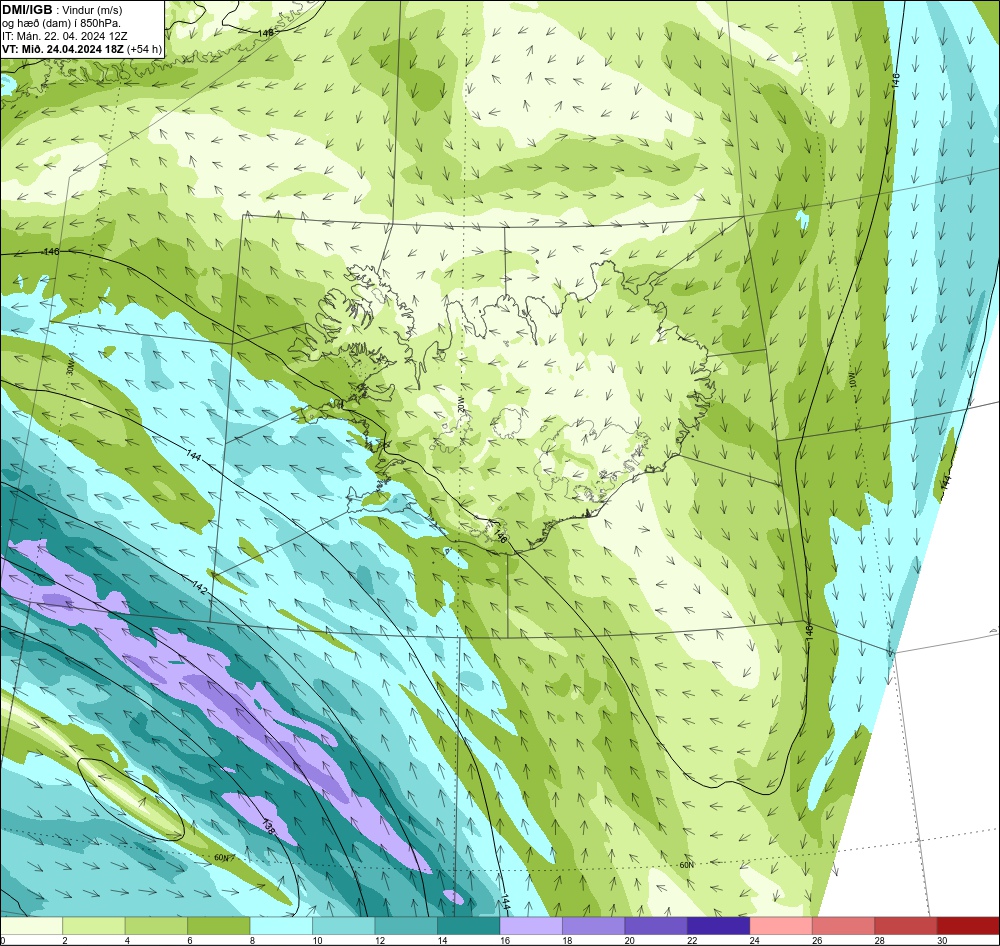Click the '148' contour label near top left

[x=266, y=33]
